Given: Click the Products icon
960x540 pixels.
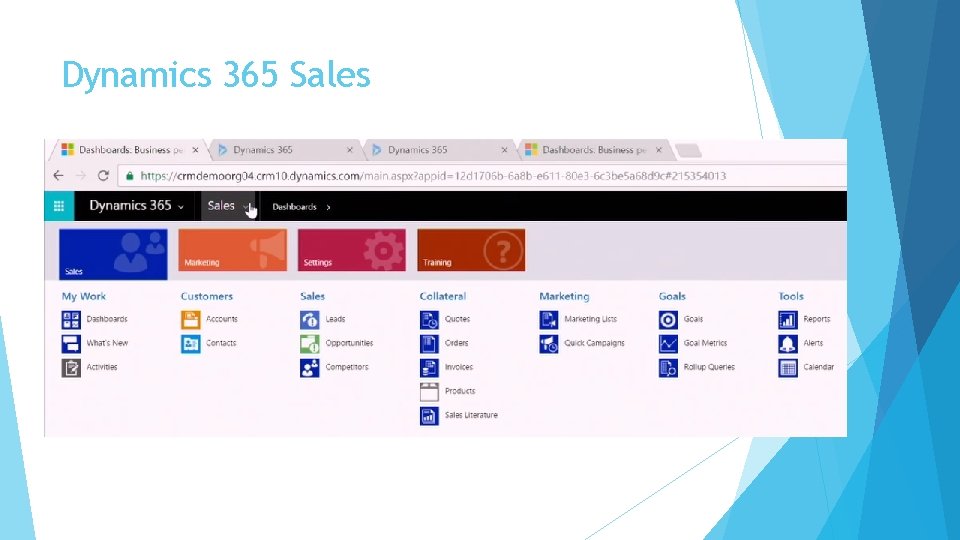Looking at the screenshot, I should click(x=429, y=391).
